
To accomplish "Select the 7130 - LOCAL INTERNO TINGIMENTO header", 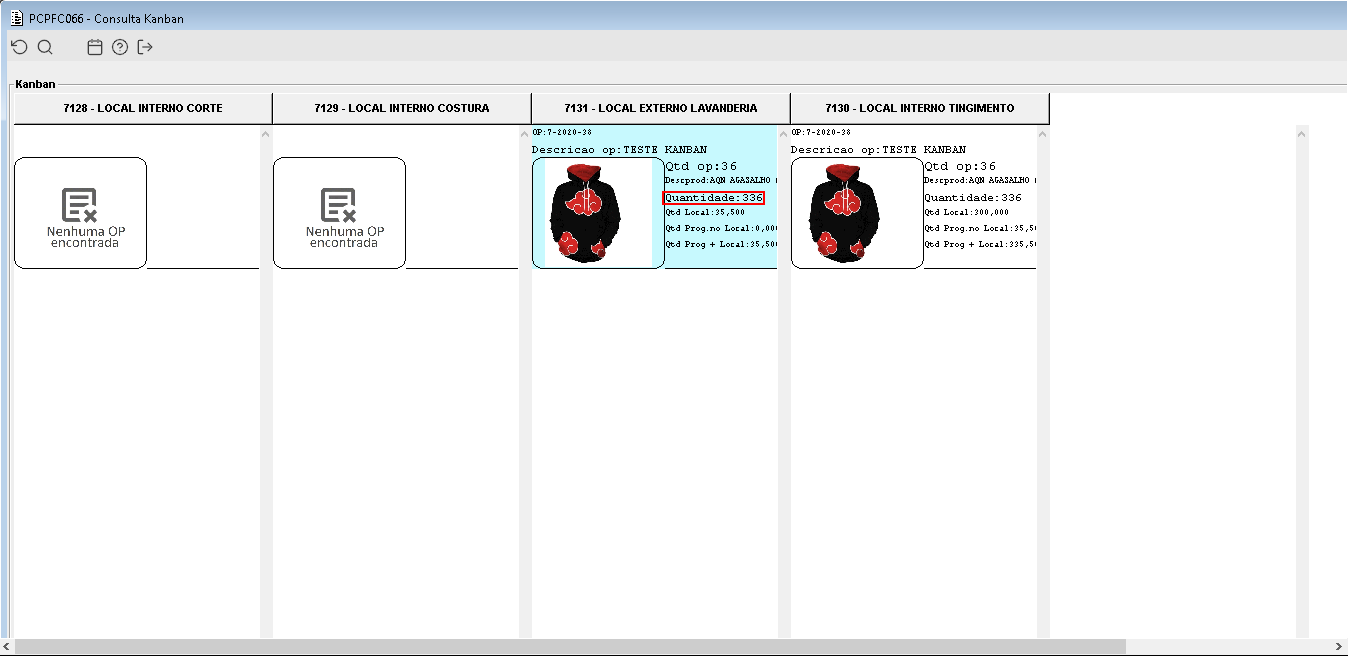I will (920, 108).
